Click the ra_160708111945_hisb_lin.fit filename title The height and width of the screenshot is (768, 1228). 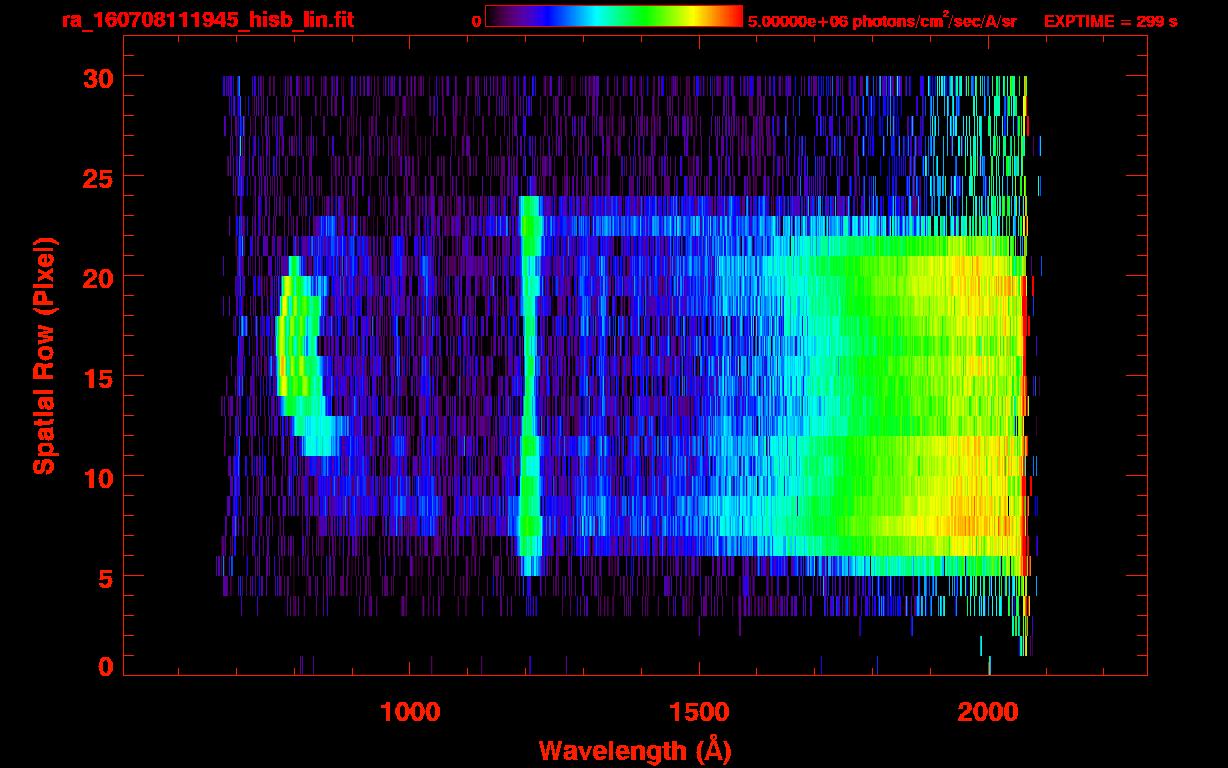click(x=207, y=20)
